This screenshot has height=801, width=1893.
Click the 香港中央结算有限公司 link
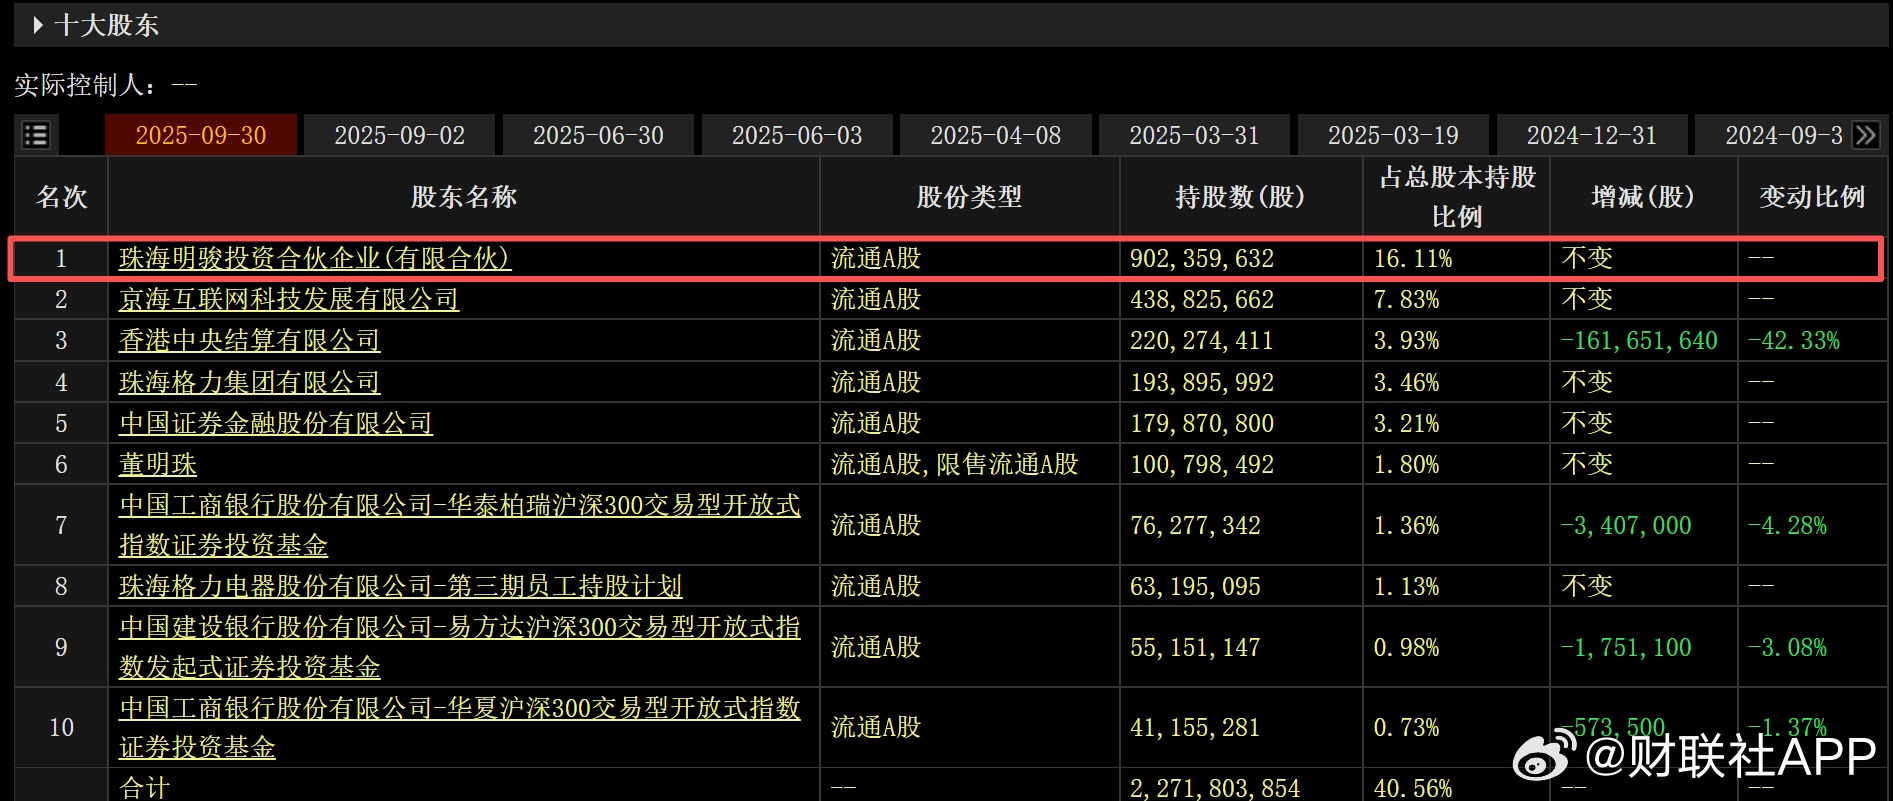[249, 341]
